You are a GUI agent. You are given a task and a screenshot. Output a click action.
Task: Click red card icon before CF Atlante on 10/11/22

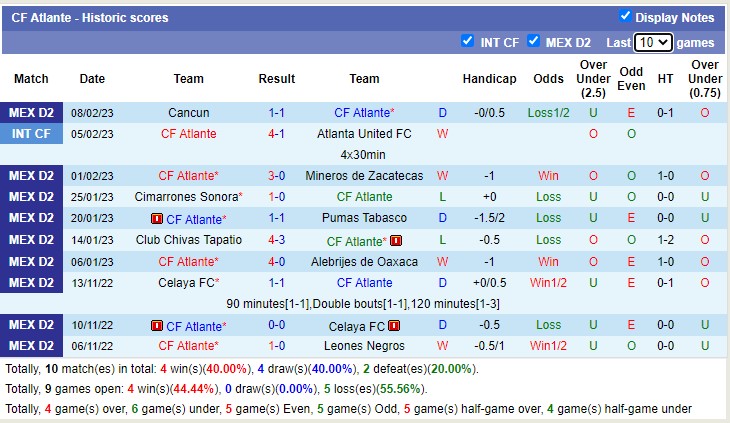(157, 327)
